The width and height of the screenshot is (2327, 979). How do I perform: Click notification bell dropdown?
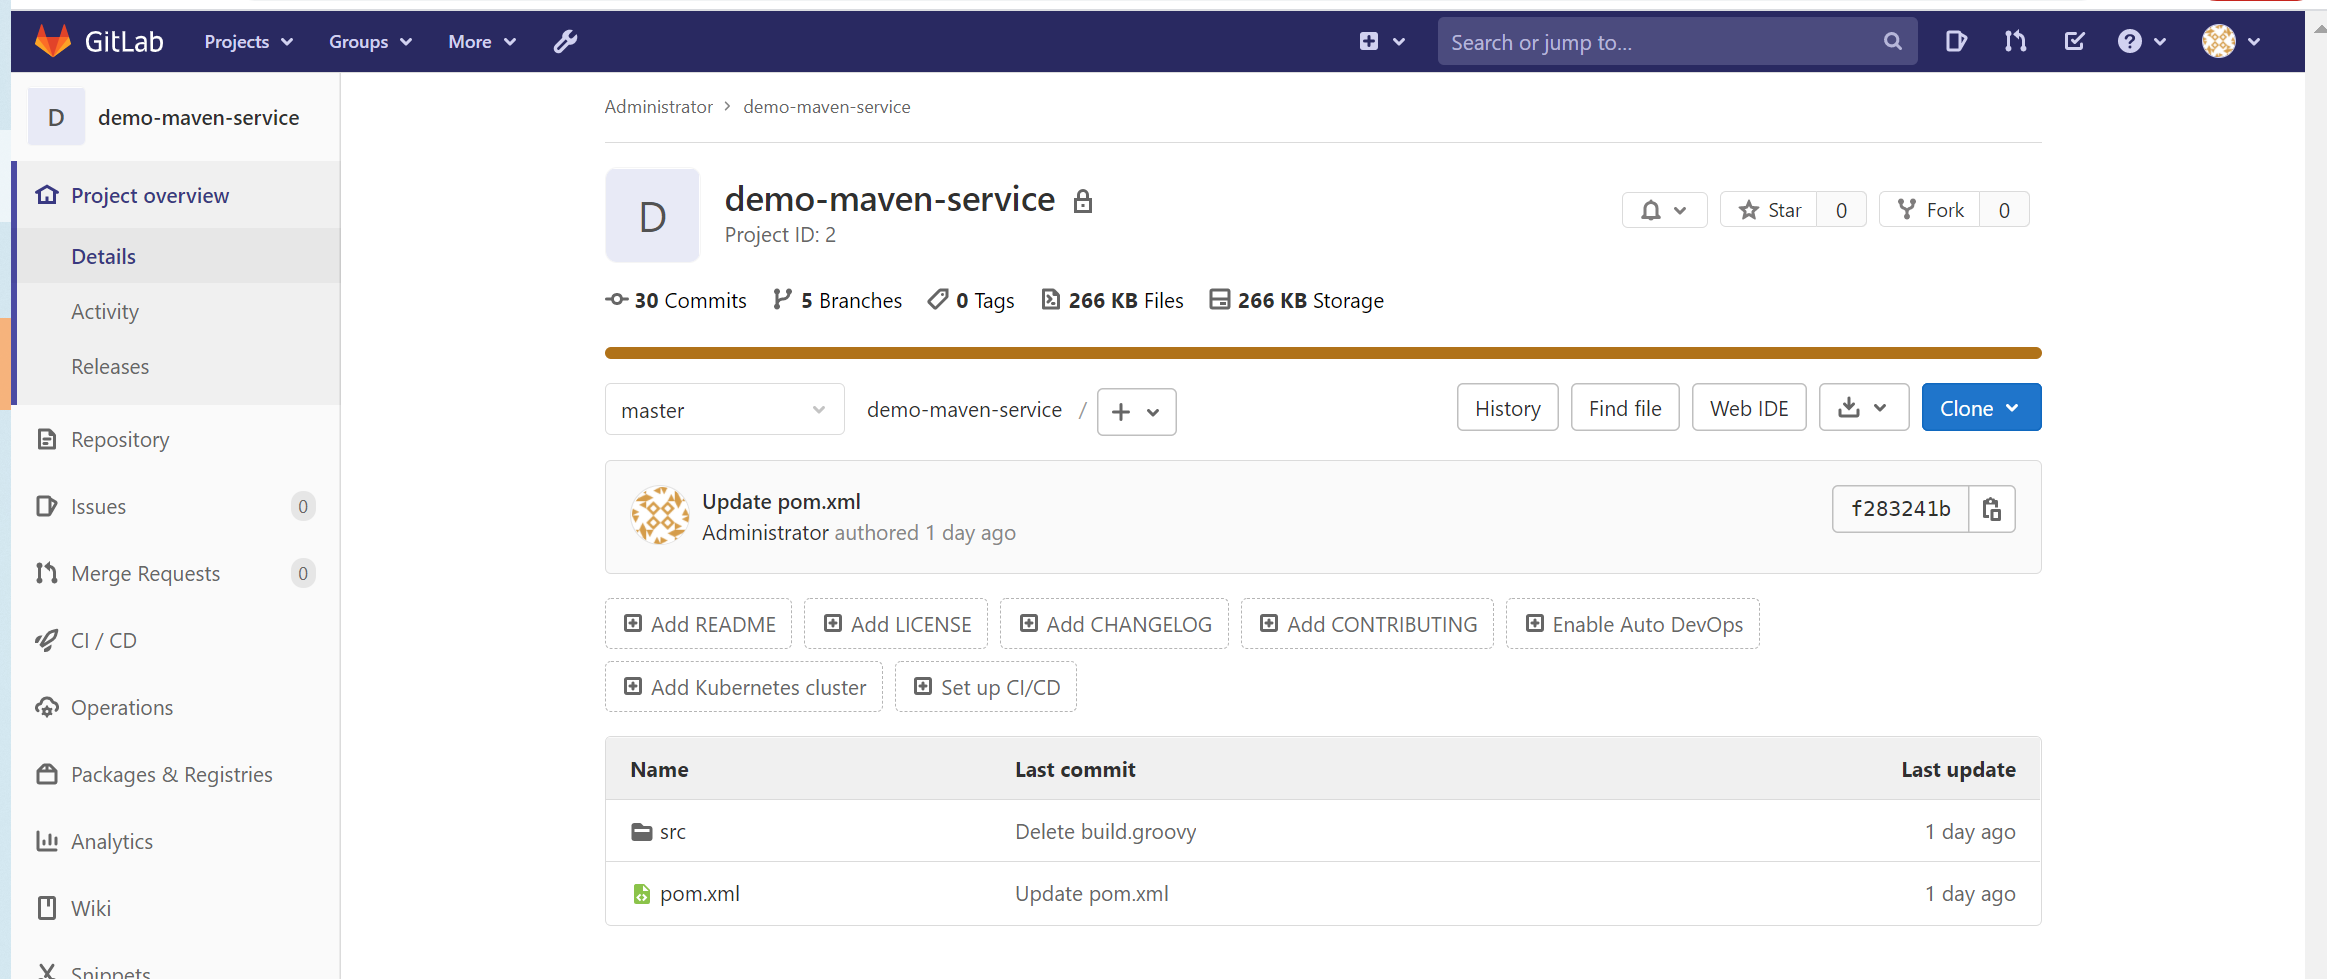tap(1664, 210)
